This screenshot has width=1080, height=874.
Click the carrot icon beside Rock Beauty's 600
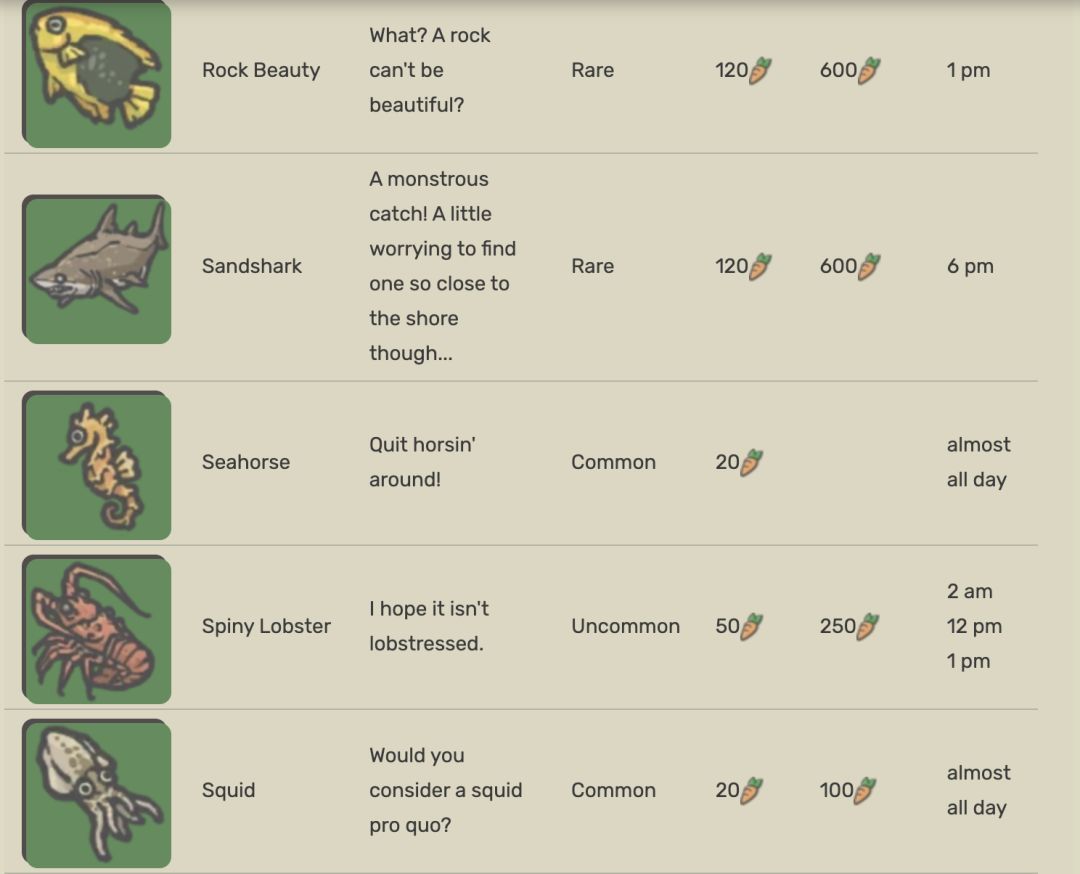click(869, 70)
